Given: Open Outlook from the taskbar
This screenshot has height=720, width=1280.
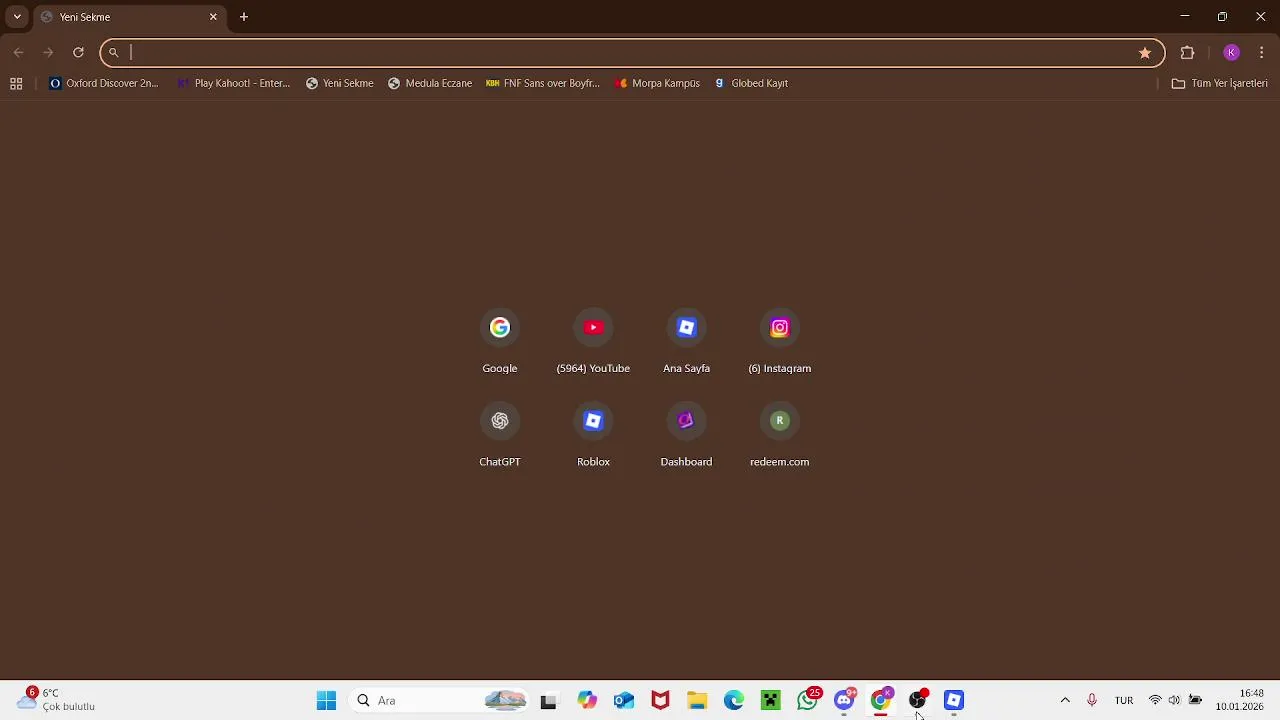Looking at the screenshot, I should click(623, 700).
